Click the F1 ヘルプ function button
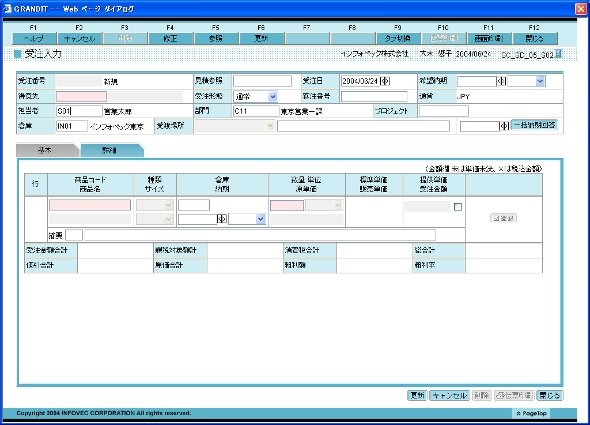This screenshot has width=590, height=425. click(34, 38)
